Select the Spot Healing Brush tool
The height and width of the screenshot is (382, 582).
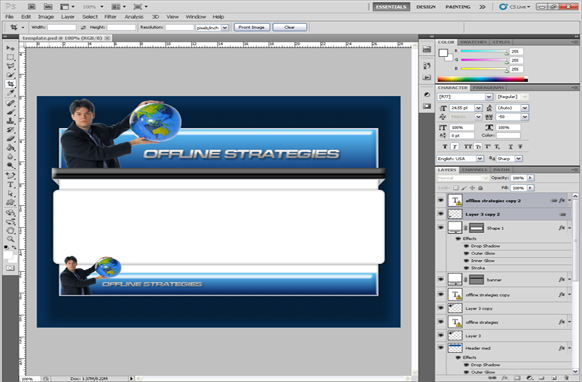(10, 103)
